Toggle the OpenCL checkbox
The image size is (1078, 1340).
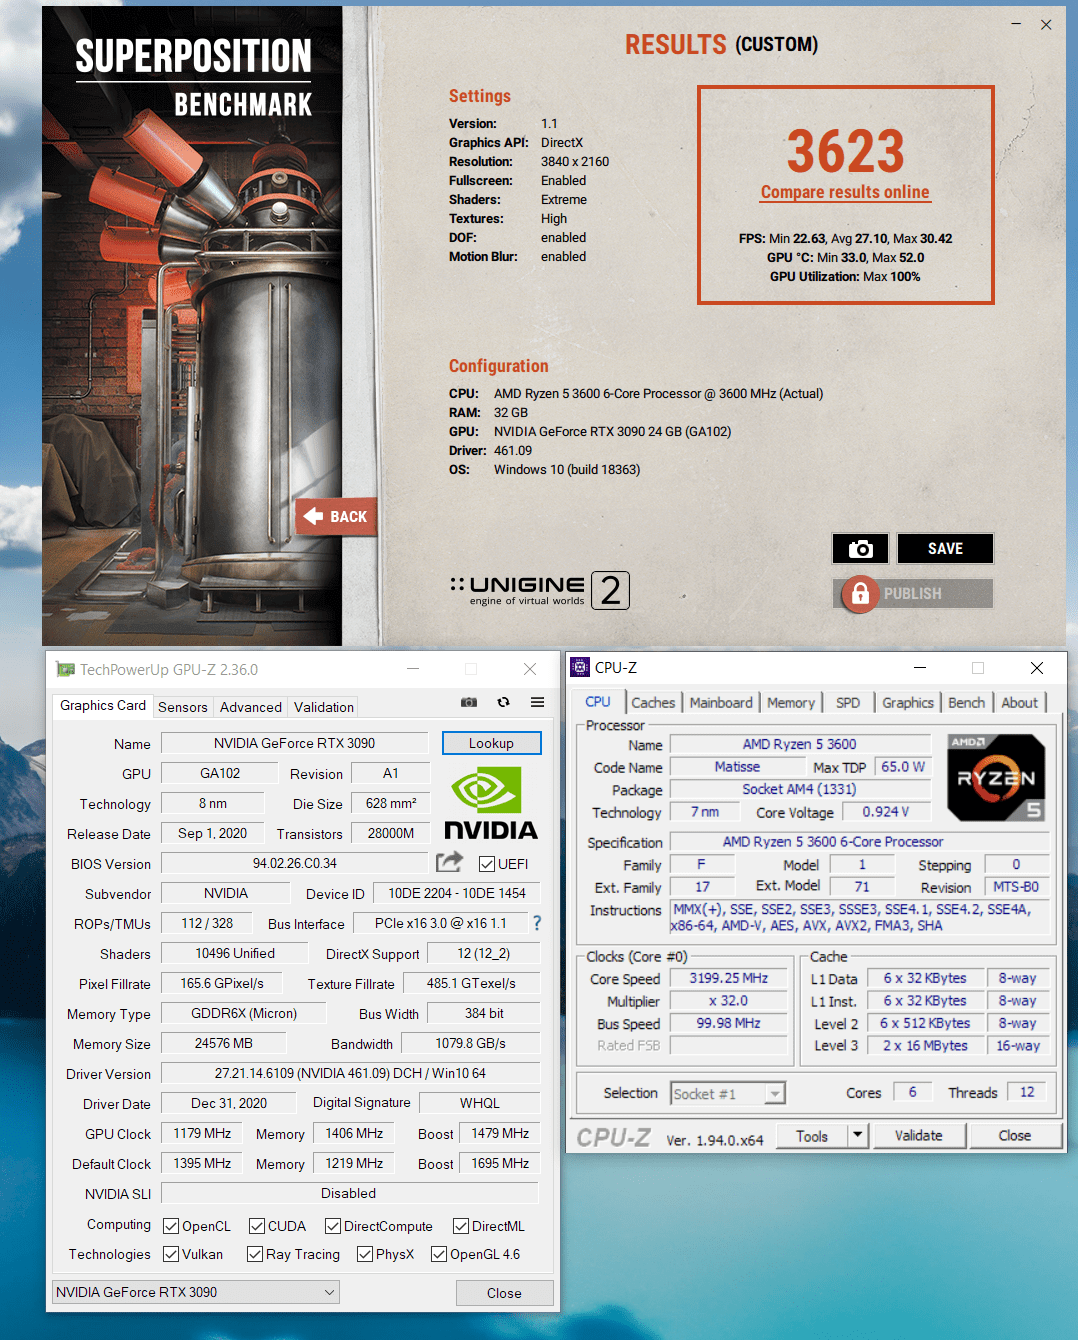coord(171,1226)
